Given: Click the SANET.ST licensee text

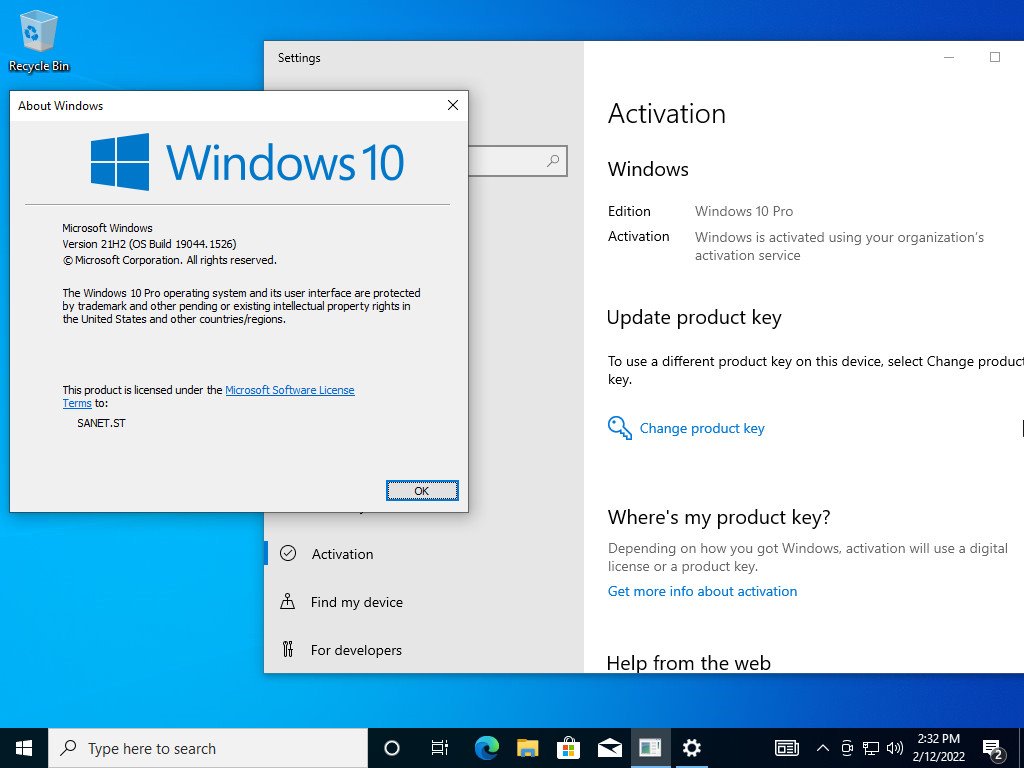Looking at the screenshot, I should coord(101,423).
